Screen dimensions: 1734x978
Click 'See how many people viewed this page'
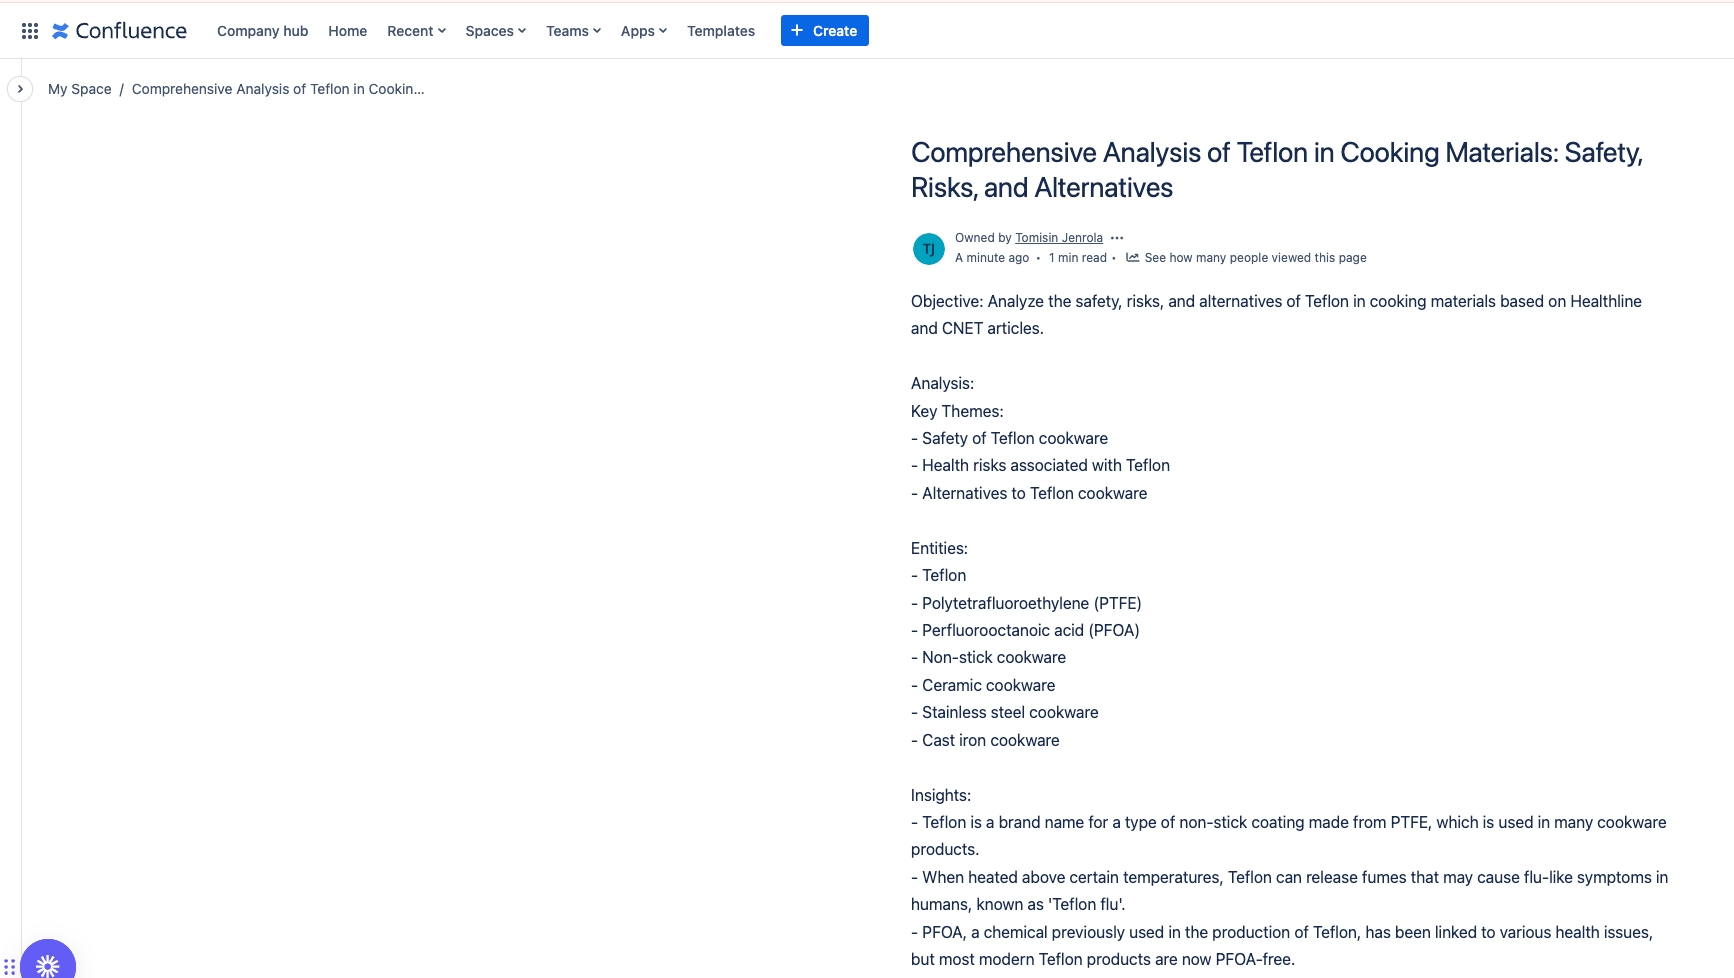(x=1255, y=258)
